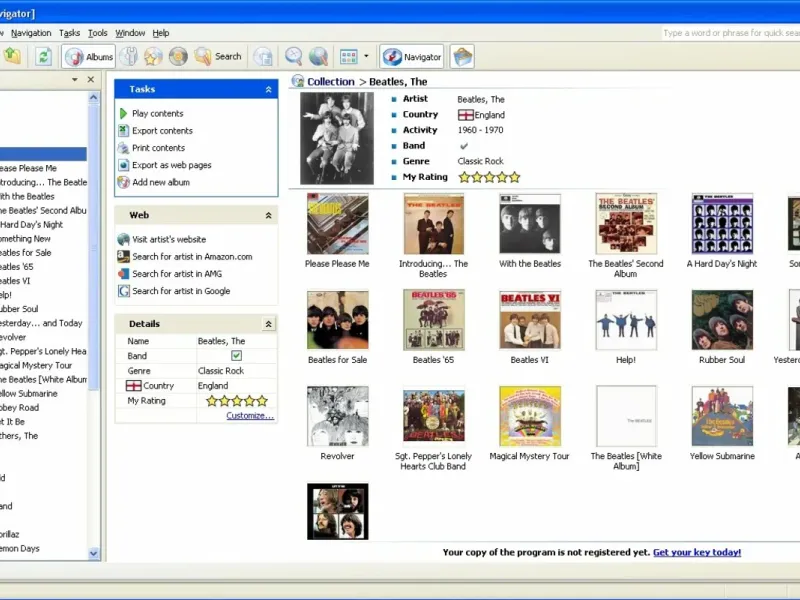Click the Customize... link
Image resolution: width=800 pixels, height=600 pixels.
(x=250, y=415)
